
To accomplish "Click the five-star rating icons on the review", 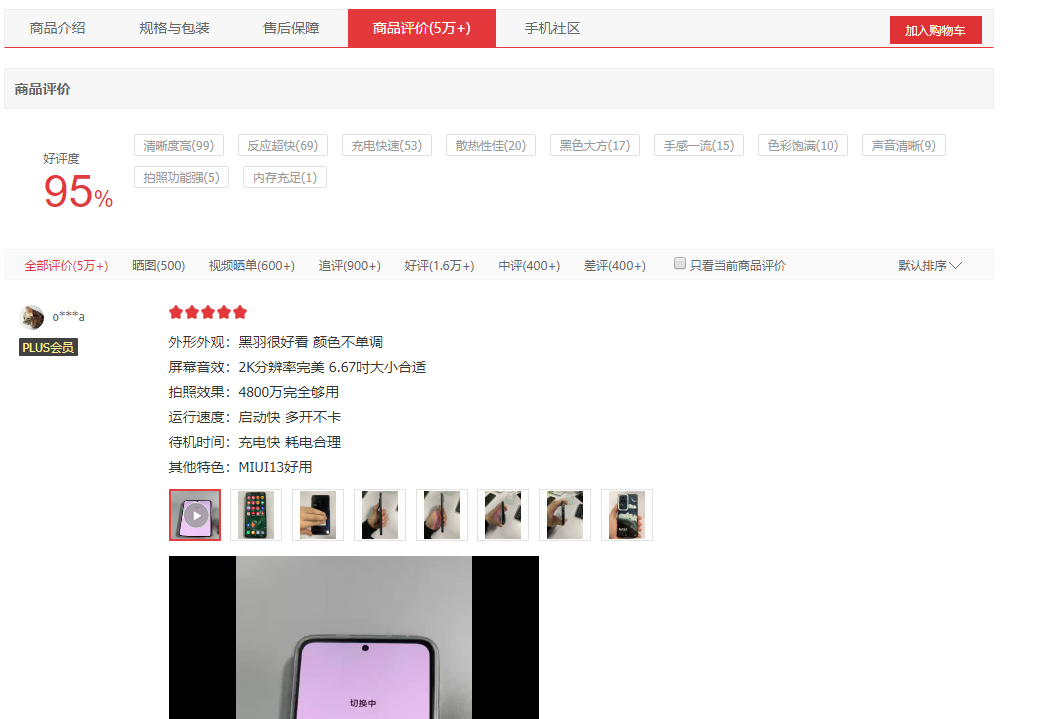I will point(207,312).
